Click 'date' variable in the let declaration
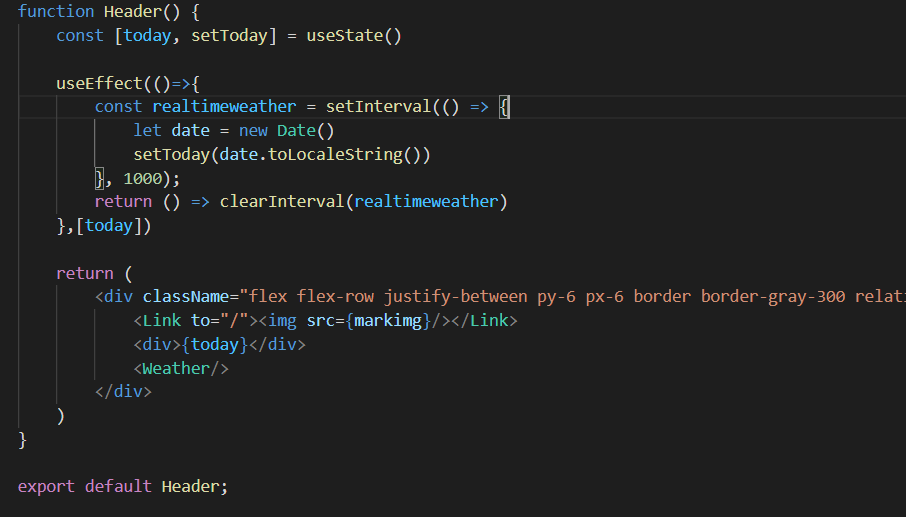This screenshot has width=906, height=517. (191, 131)
